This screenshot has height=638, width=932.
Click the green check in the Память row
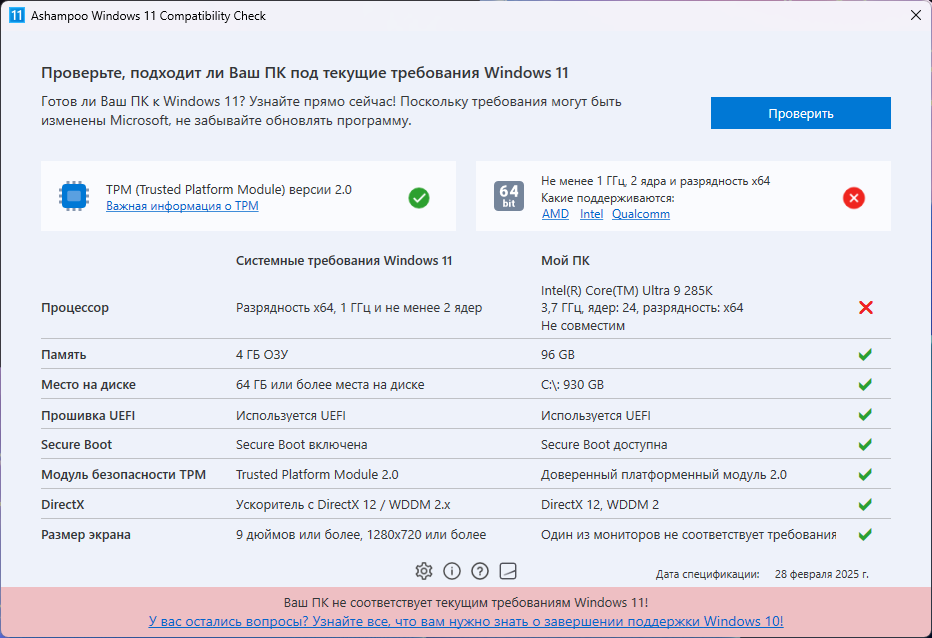(x=865, y=354)
